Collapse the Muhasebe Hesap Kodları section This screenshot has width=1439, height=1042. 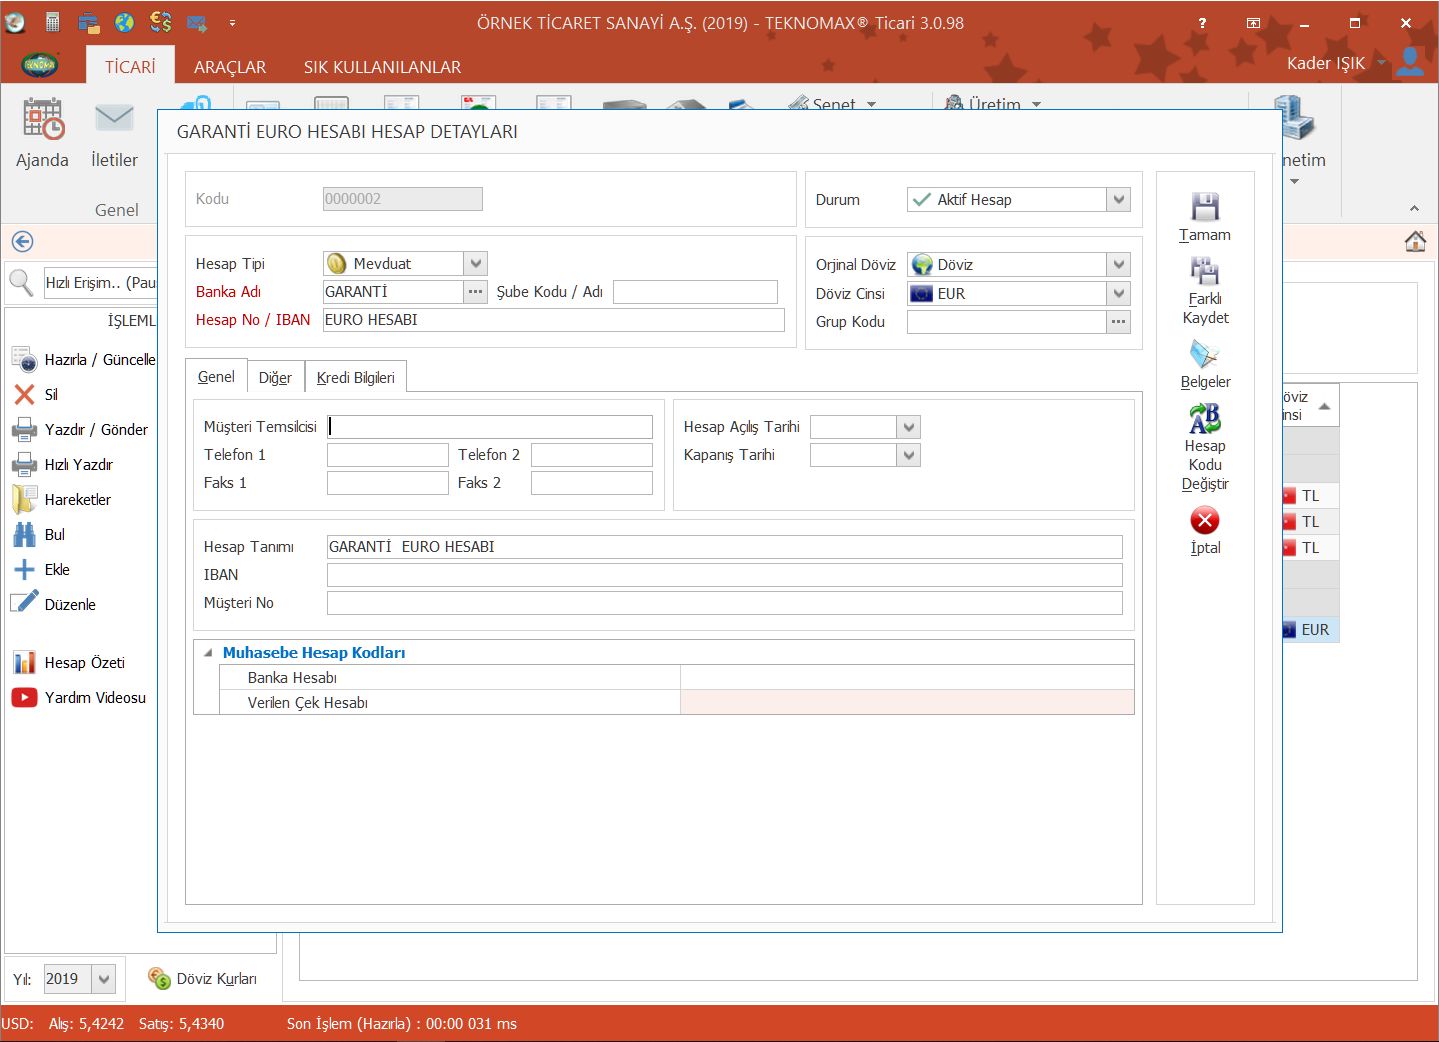[x=208, y=653]
